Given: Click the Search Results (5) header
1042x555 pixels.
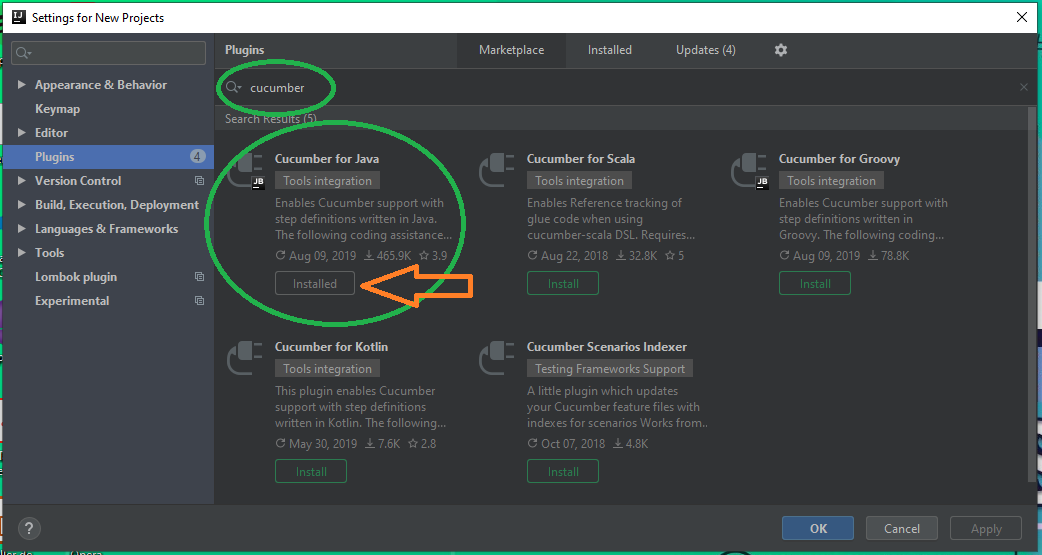Looking at the screenshot, I should pyautogui.click(x=270, y=119).
